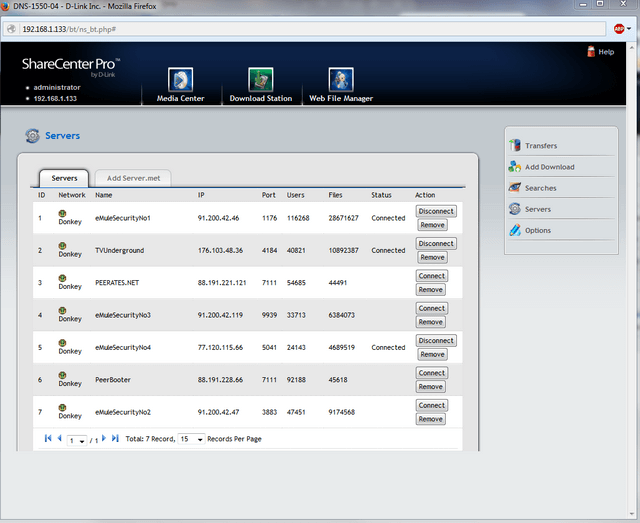Open Add Download in the side panel
Screen dimensions: 640x523
click(x=549, y=167)
